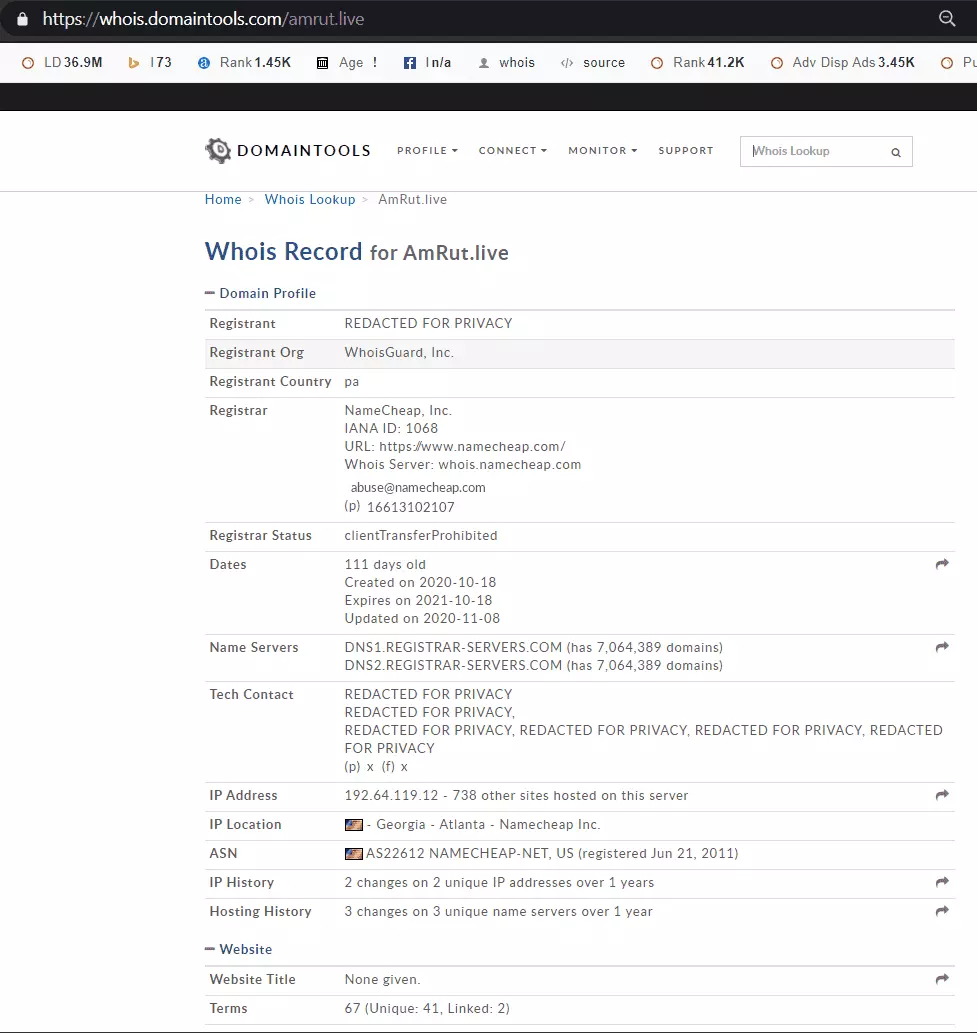Viewport: 977px width, 1033px height.
Task: Click the US flag in the ASN row
Action: (354, 854)
